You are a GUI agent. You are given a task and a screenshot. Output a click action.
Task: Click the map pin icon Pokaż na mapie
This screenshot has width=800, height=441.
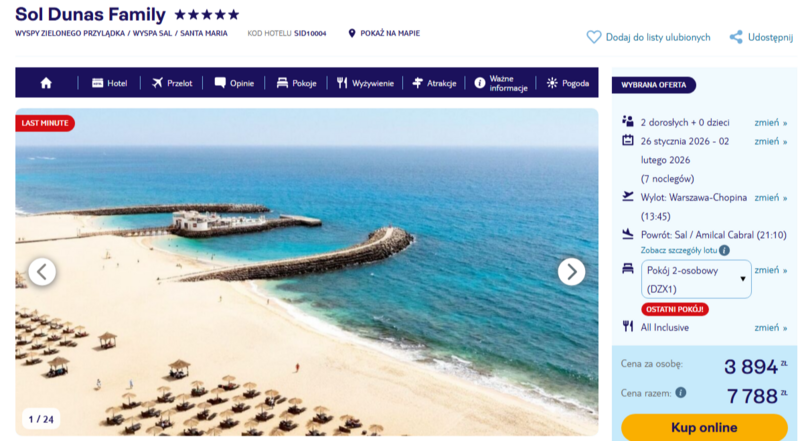pyautogui.click(x=352, y=33)
